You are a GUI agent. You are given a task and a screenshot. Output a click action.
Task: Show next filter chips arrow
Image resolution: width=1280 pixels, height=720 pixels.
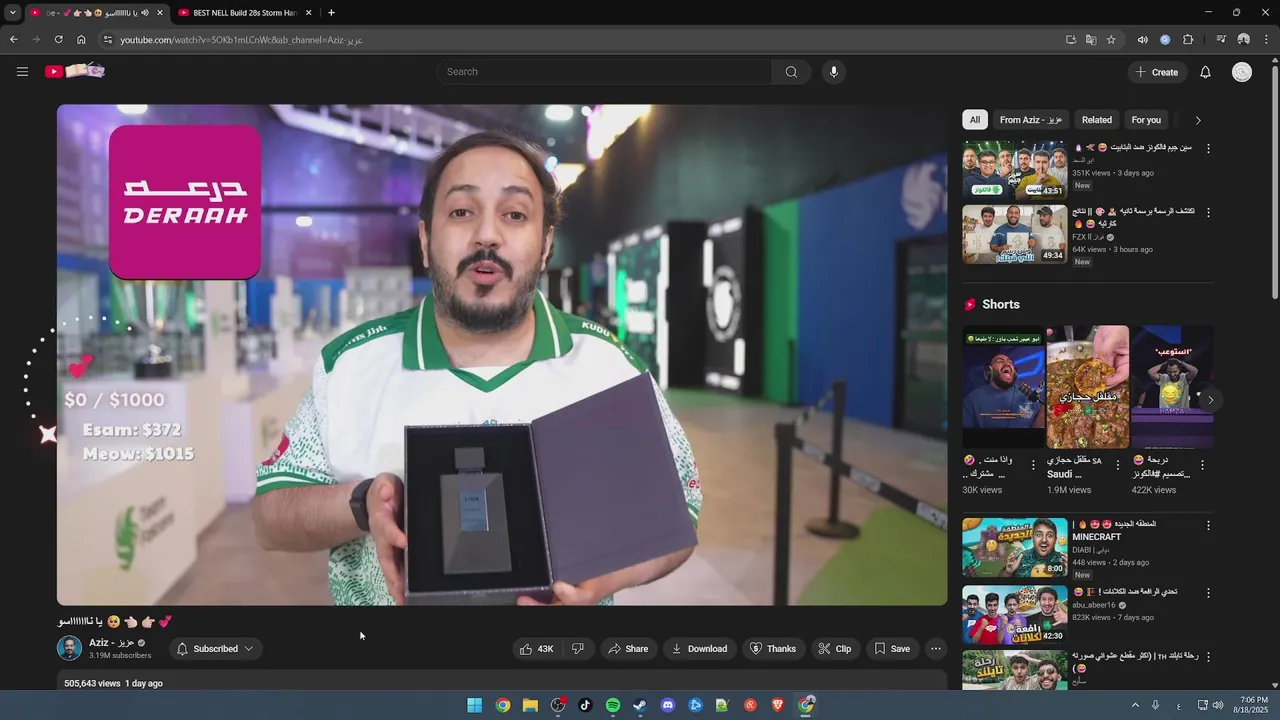point(1198,120)
